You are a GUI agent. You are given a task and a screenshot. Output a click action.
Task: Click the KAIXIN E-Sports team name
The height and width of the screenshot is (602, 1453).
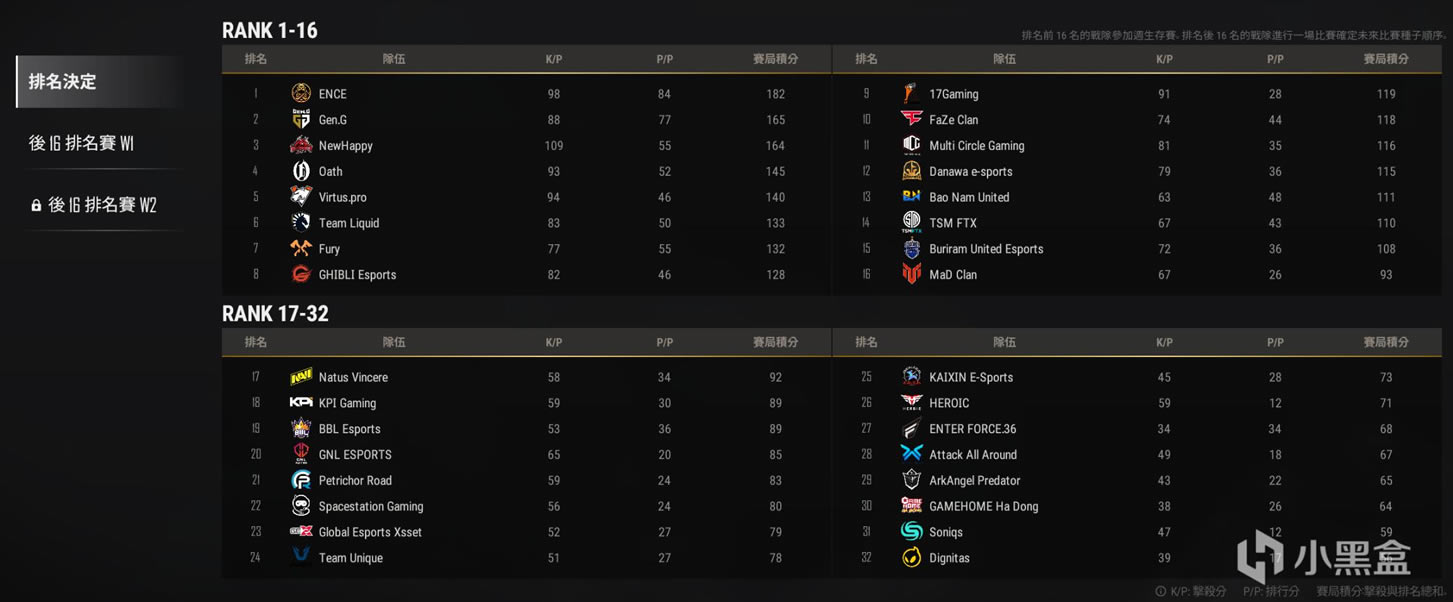pyautogui.click(x=971, y=377)
